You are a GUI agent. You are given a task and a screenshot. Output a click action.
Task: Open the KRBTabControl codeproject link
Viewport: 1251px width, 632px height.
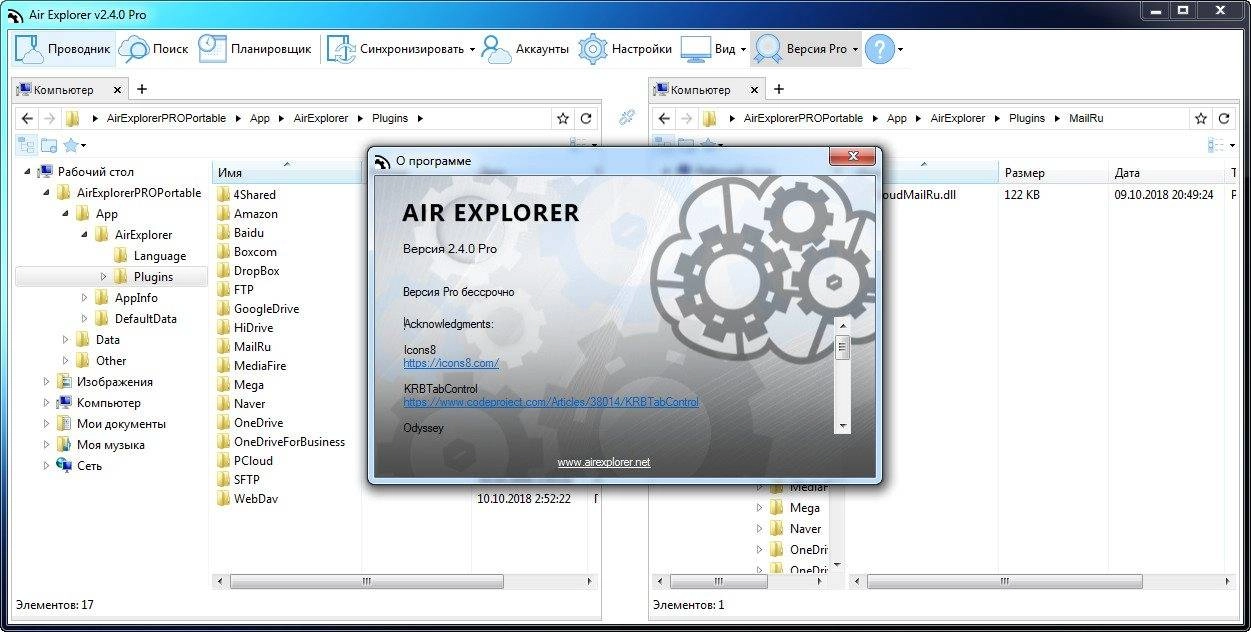tap(551, 402)
